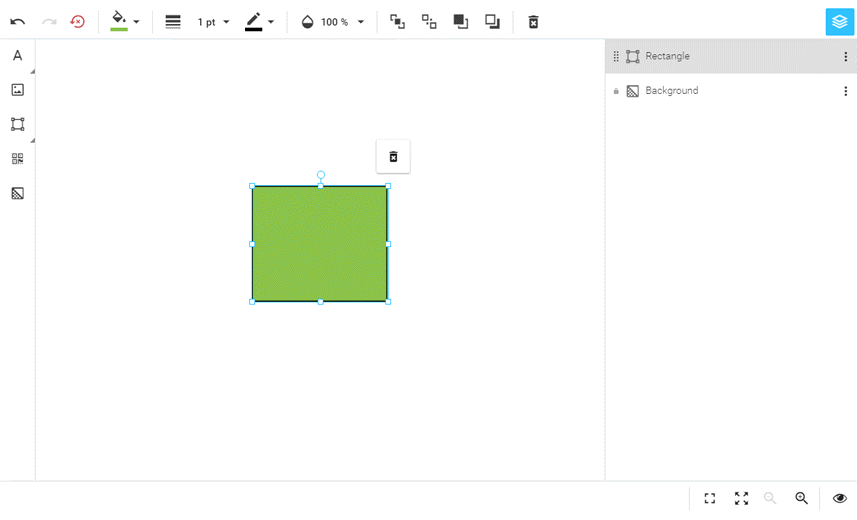Viewport: 857px width, 520px height.
Task: Click the rectangle's bottom-right resize handle
Action: point(388,302)
